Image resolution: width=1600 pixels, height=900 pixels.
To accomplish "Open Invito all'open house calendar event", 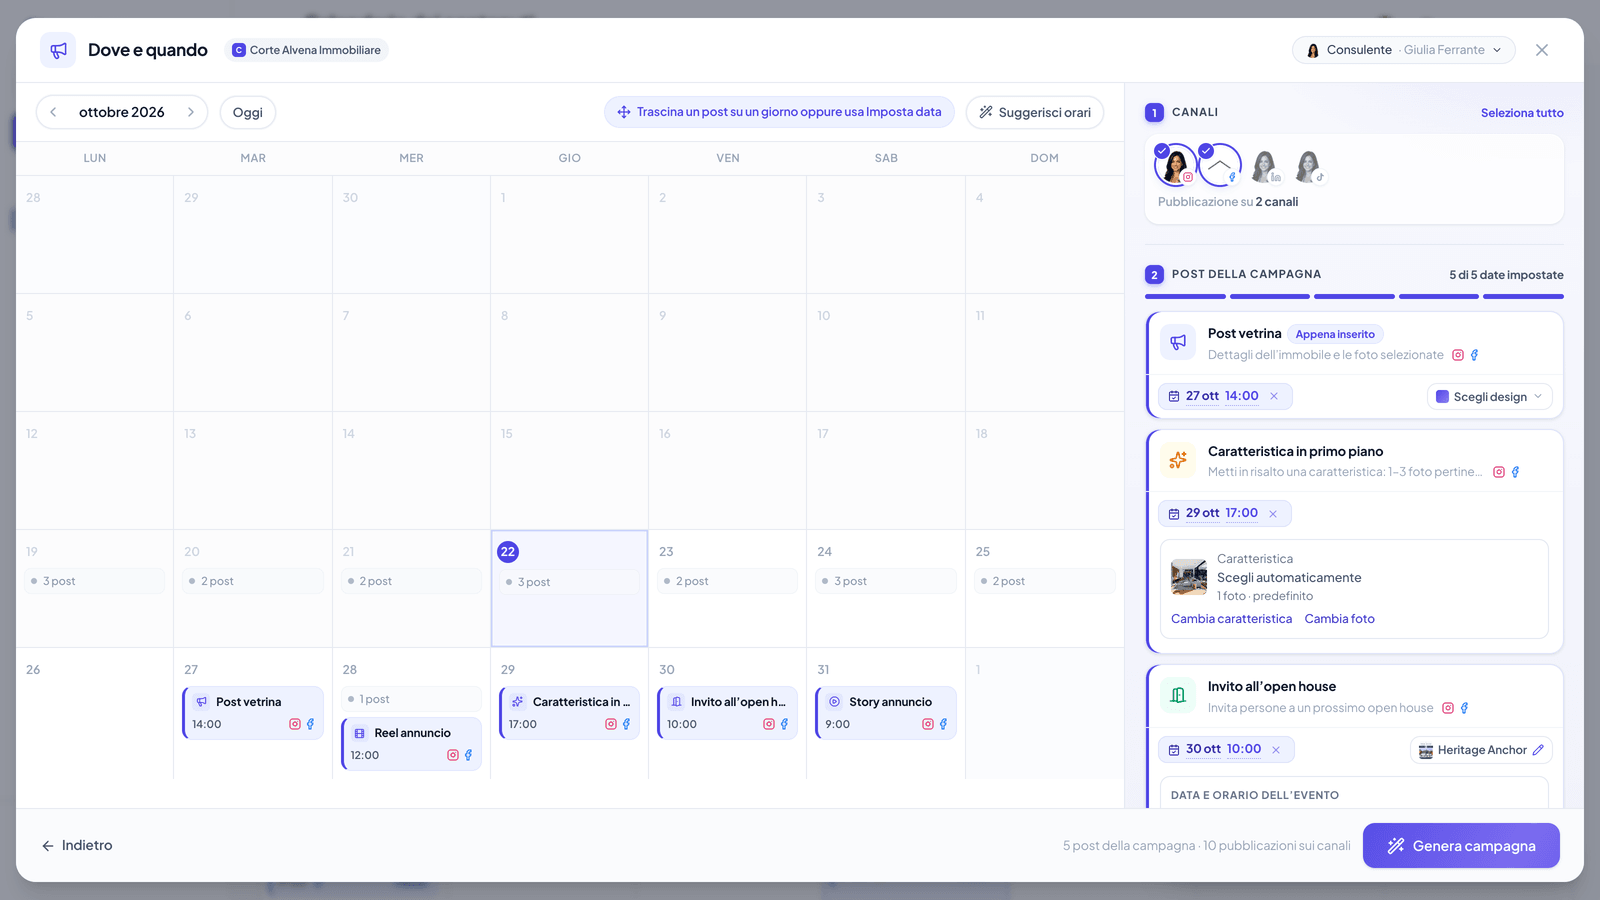I will pyautogui.click(x=728, y=713).
